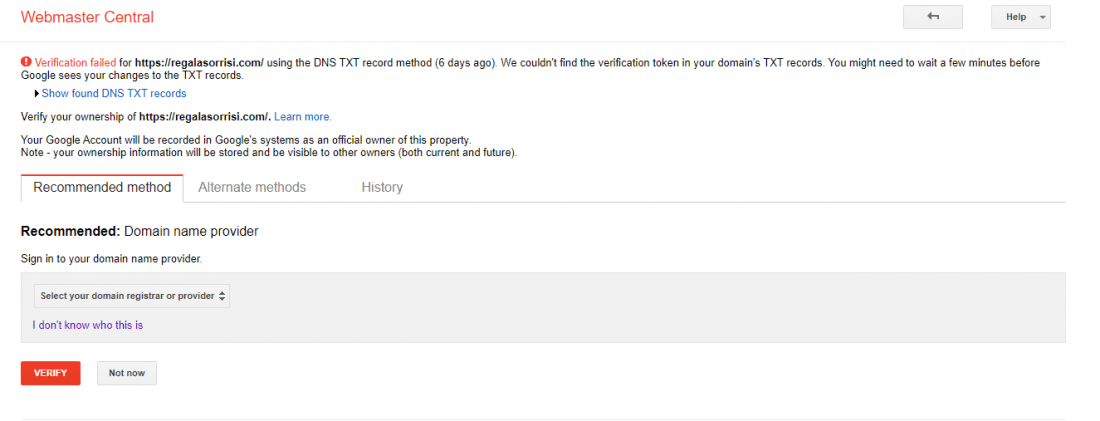Click the Recommended: Domain name provider heading
1100x421 pixels.
(140, 231)
